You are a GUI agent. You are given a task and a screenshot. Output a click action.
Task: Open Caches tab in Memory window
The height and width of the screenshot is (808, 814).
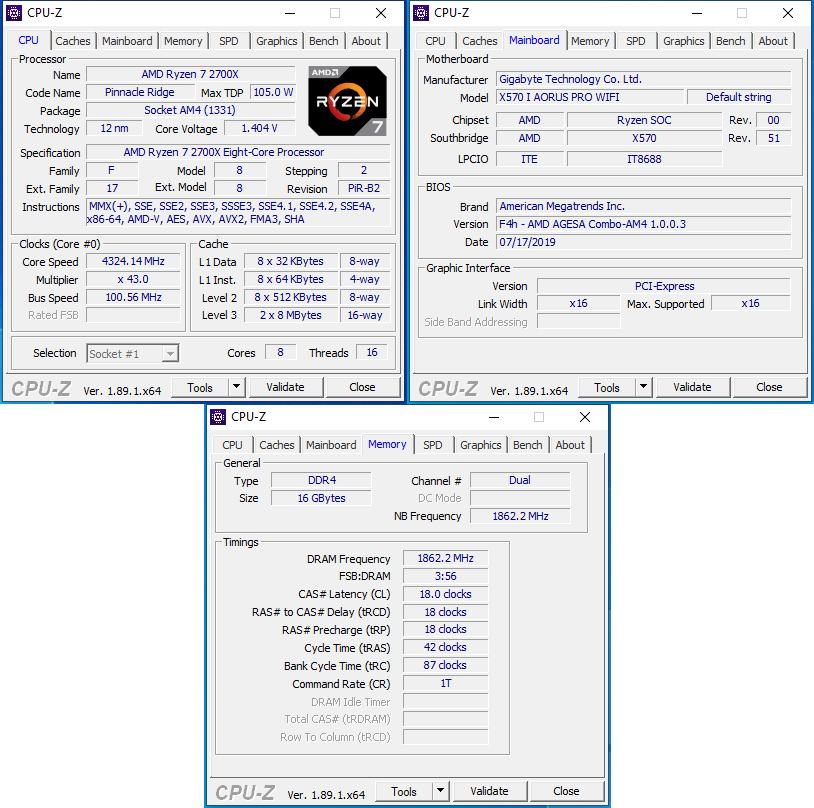[x=277, y=445]
